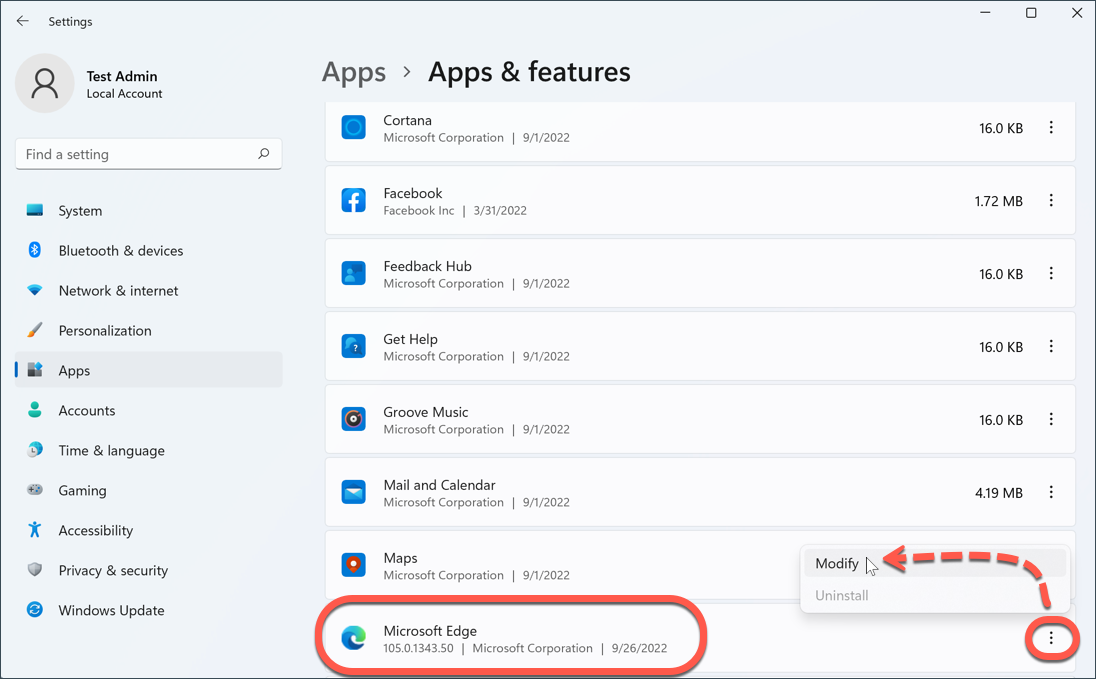Select the Get Help app name
This screenshot has height=679, width=1096.
pos(410,339)
